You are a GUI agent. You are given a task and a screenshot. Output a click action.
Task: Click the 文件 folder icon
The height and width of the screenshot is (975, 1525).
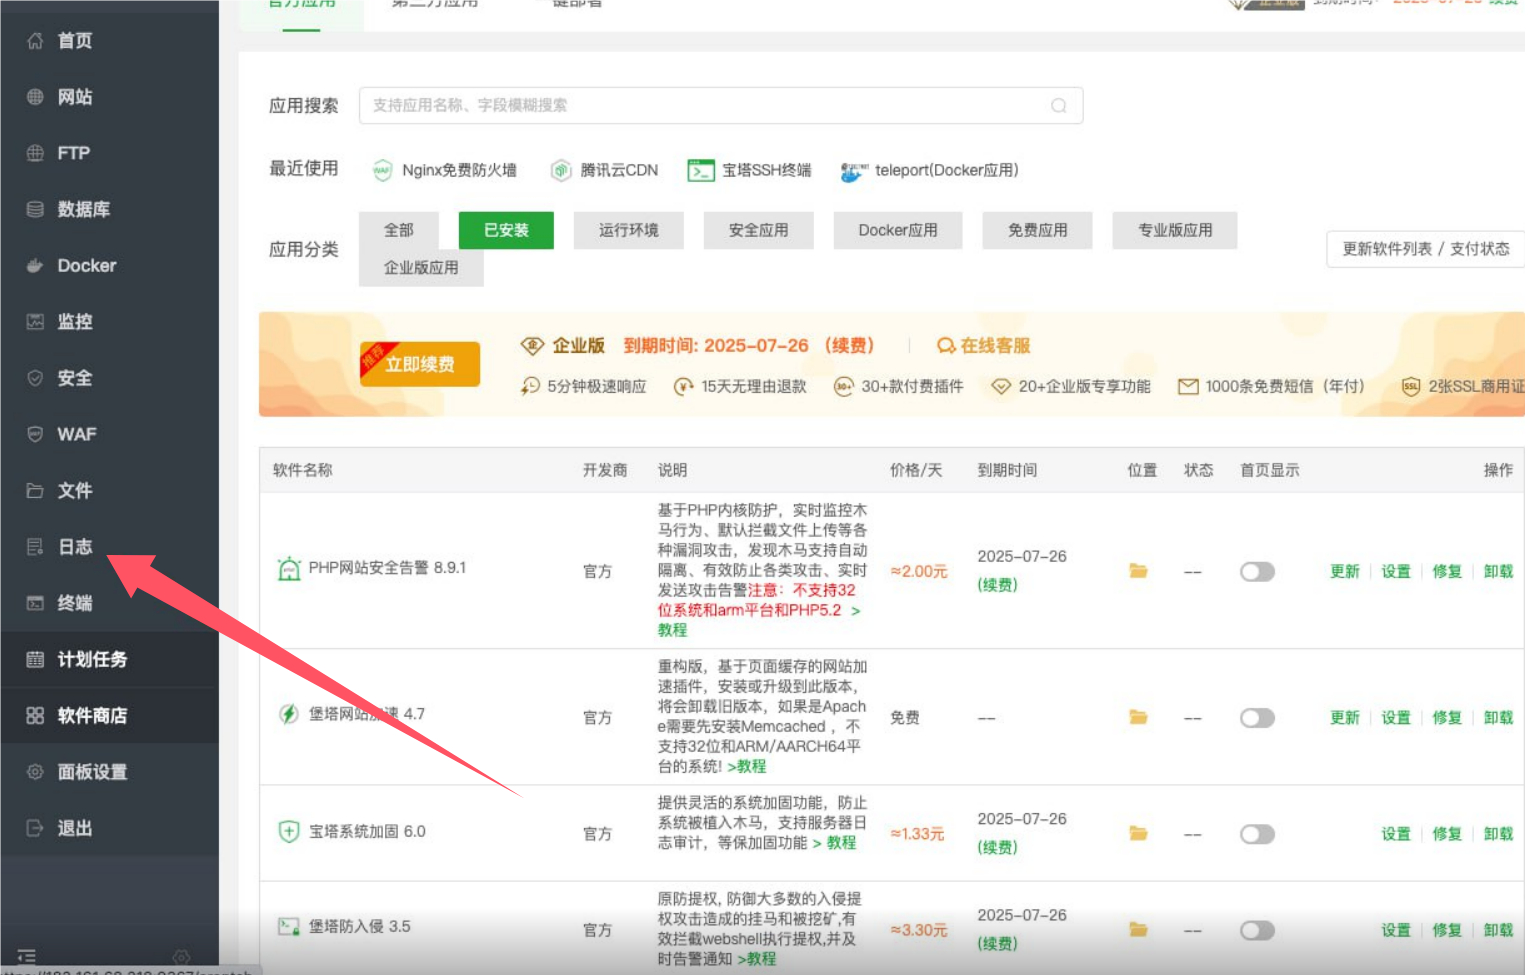click(35, 490)
